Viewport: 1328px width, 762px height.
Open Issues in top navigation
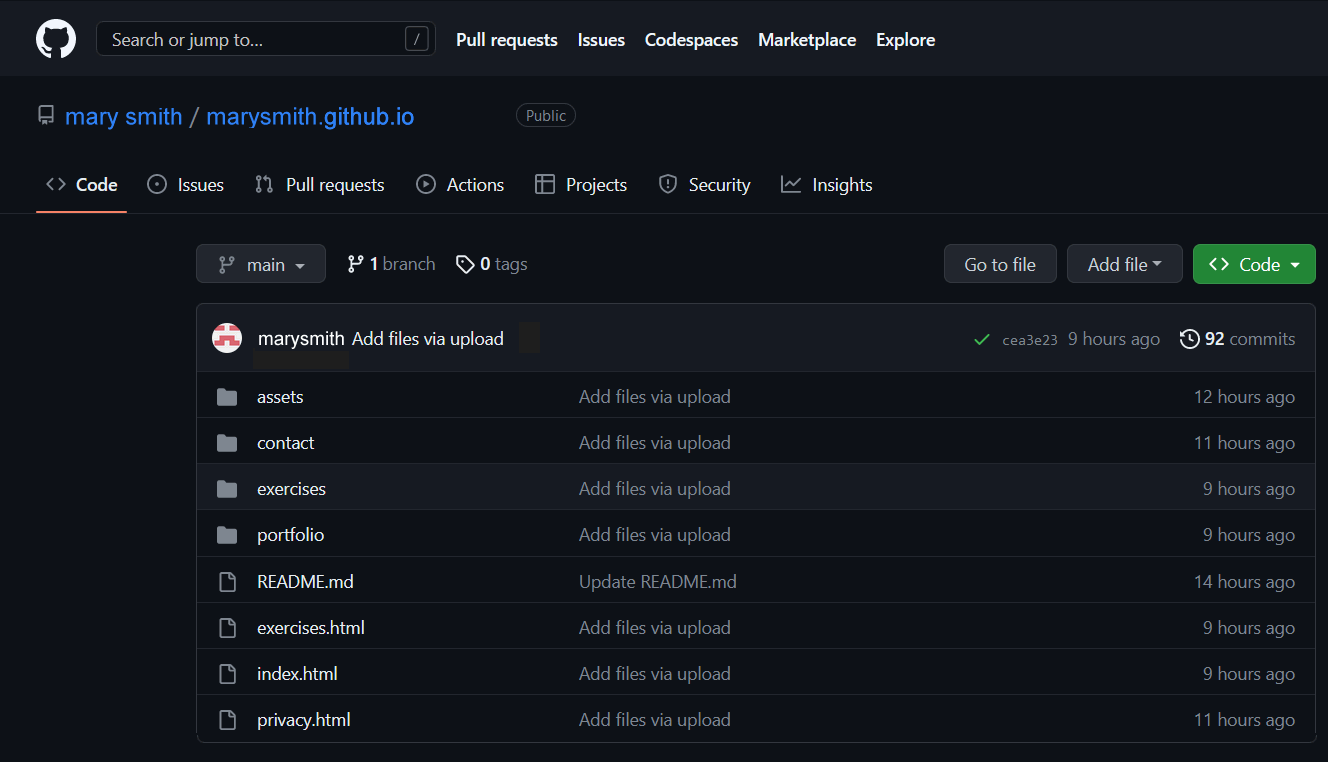point(601,40)
